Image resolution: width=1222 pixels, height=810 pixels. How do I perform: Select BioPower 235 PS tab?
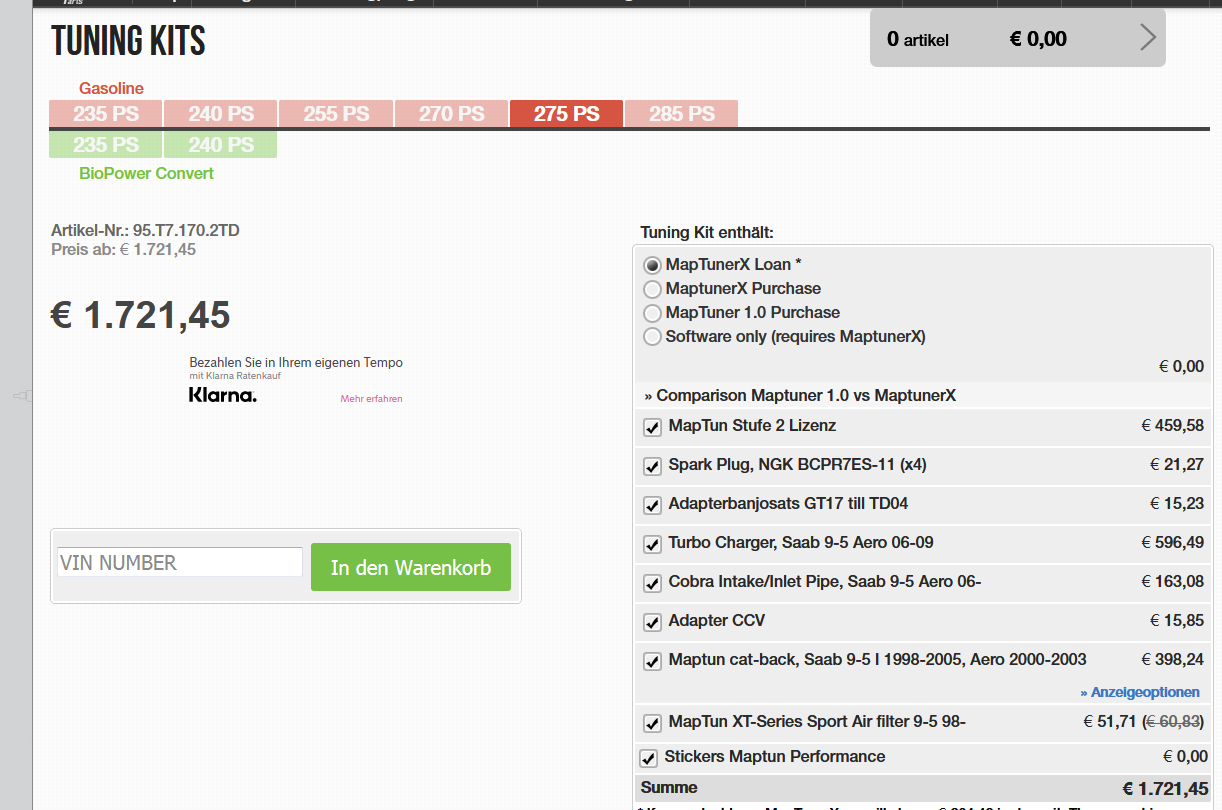(105, 145)
